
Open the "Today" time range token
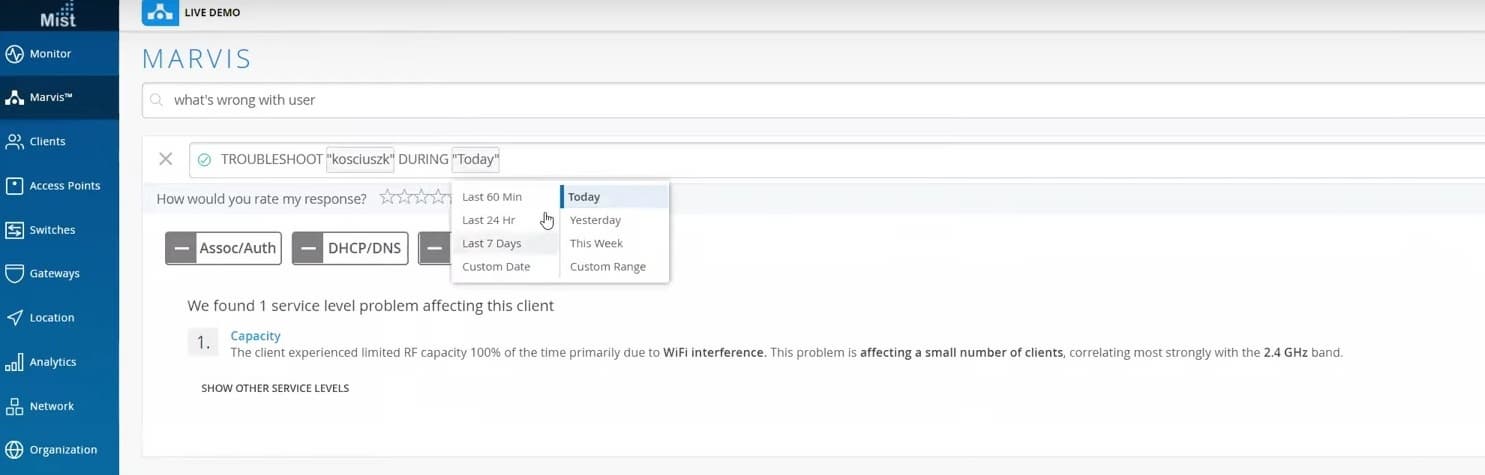[x=476, y=159]
